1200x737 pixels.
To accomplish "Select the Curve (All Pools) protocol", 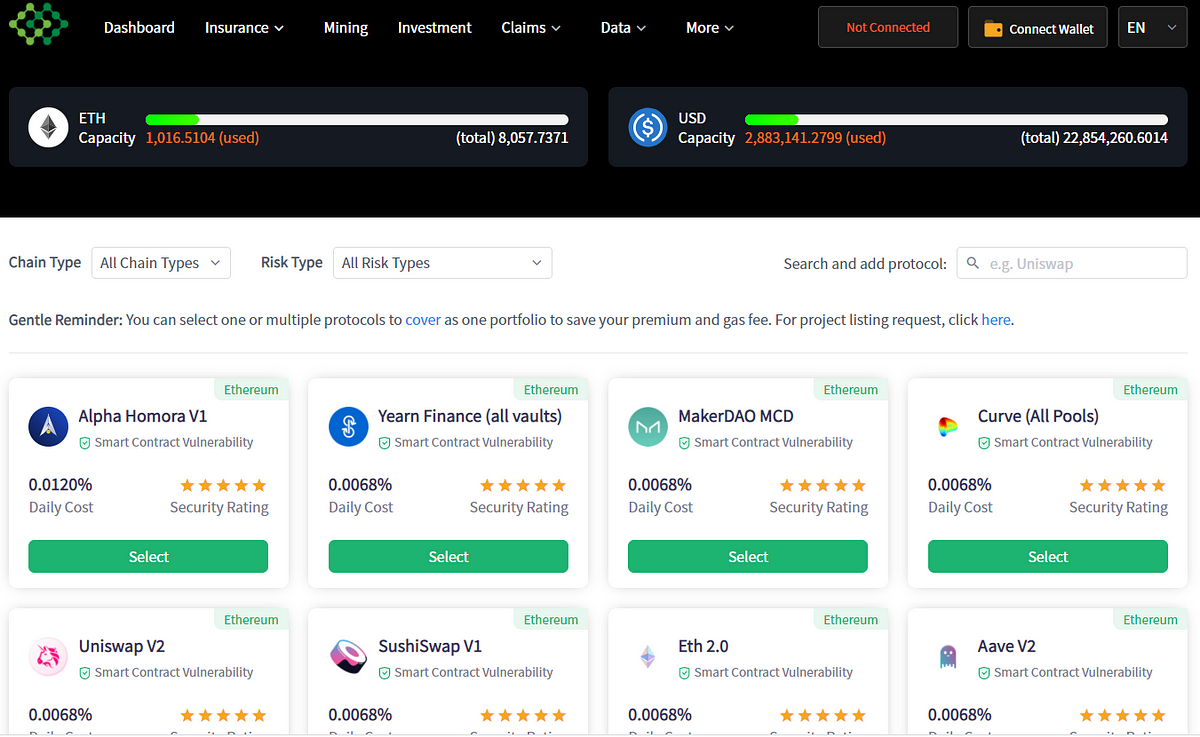I will [x=1048, y=557].
